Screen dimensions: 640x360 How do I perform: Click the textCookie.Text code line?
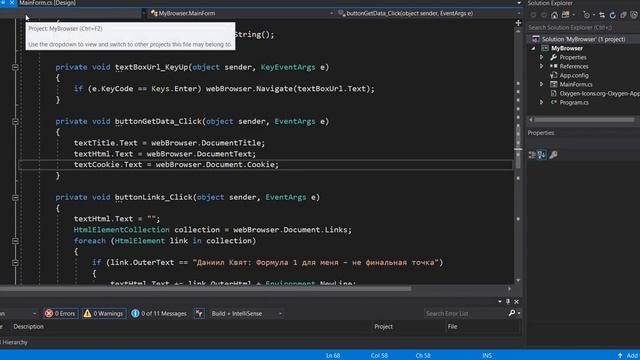point(176,164)
